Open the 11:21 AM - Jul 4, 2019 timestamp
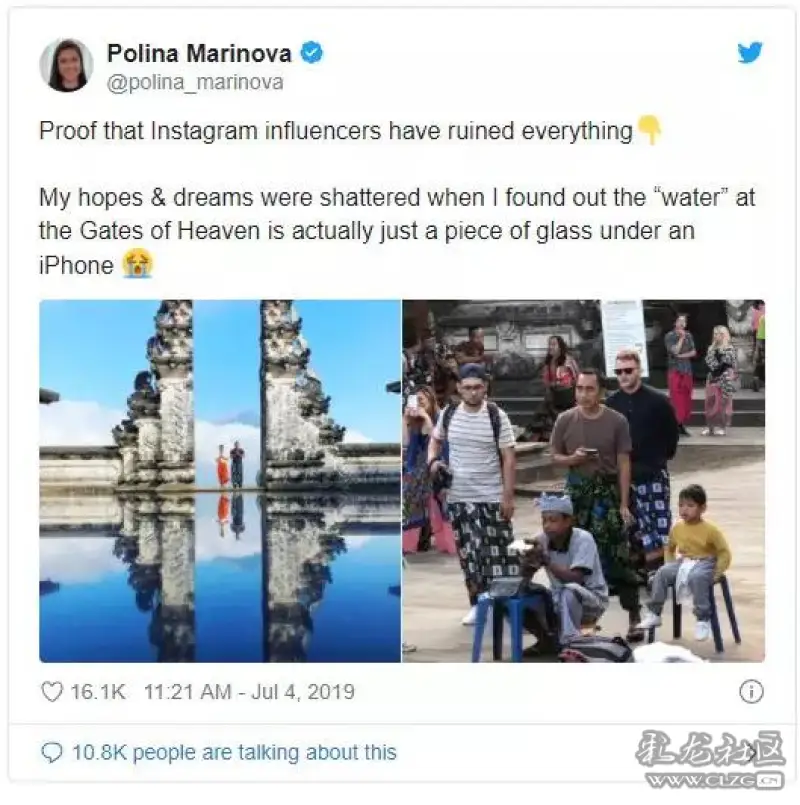Viewport: 800px width, 805px height. tap(249, 692)
